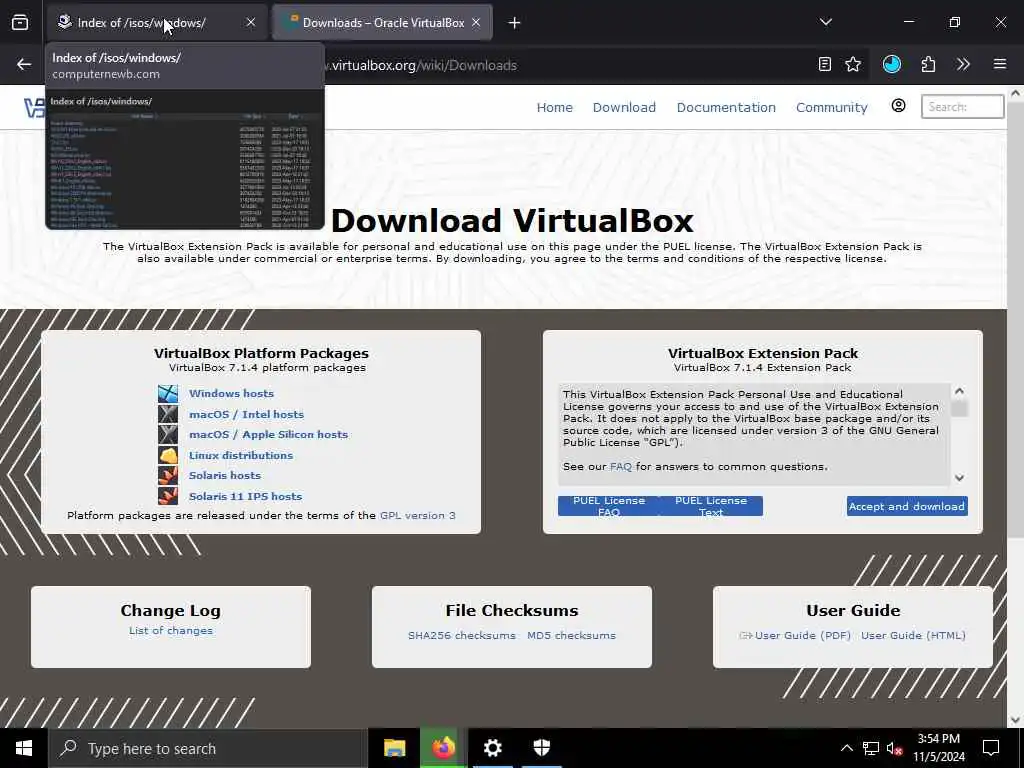This screenshot has width=1024, height=768.
Task: Click page scrollbar down arrow
Action: 1016,720
